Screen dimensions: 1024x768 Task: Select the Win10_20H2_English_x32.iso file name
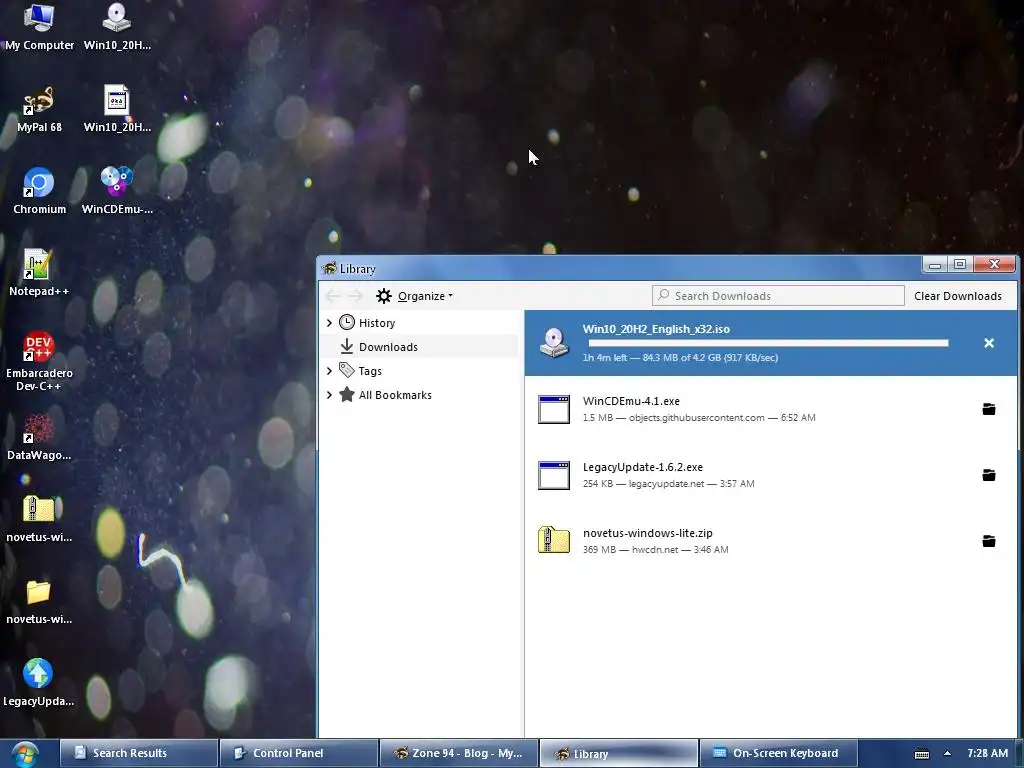(x=656, y=329)
